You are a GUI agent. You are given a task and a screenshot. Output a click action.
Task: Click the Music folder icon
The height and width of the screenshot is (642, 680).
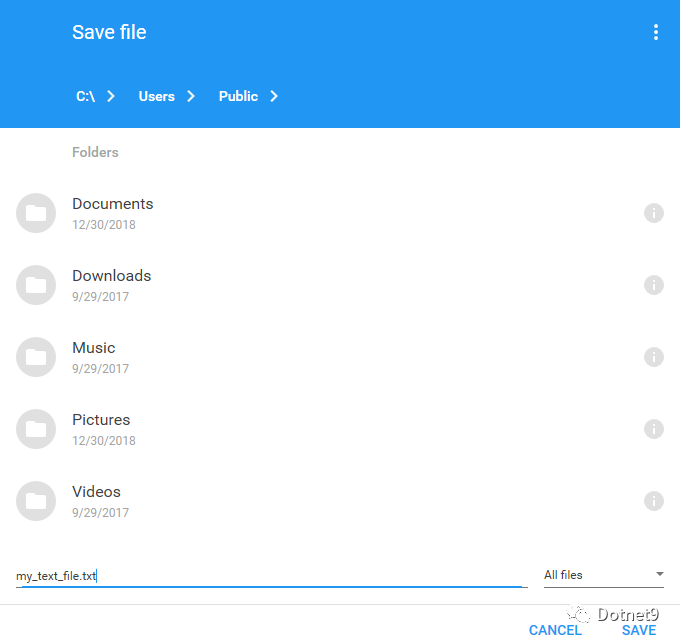tap(36, 357)
